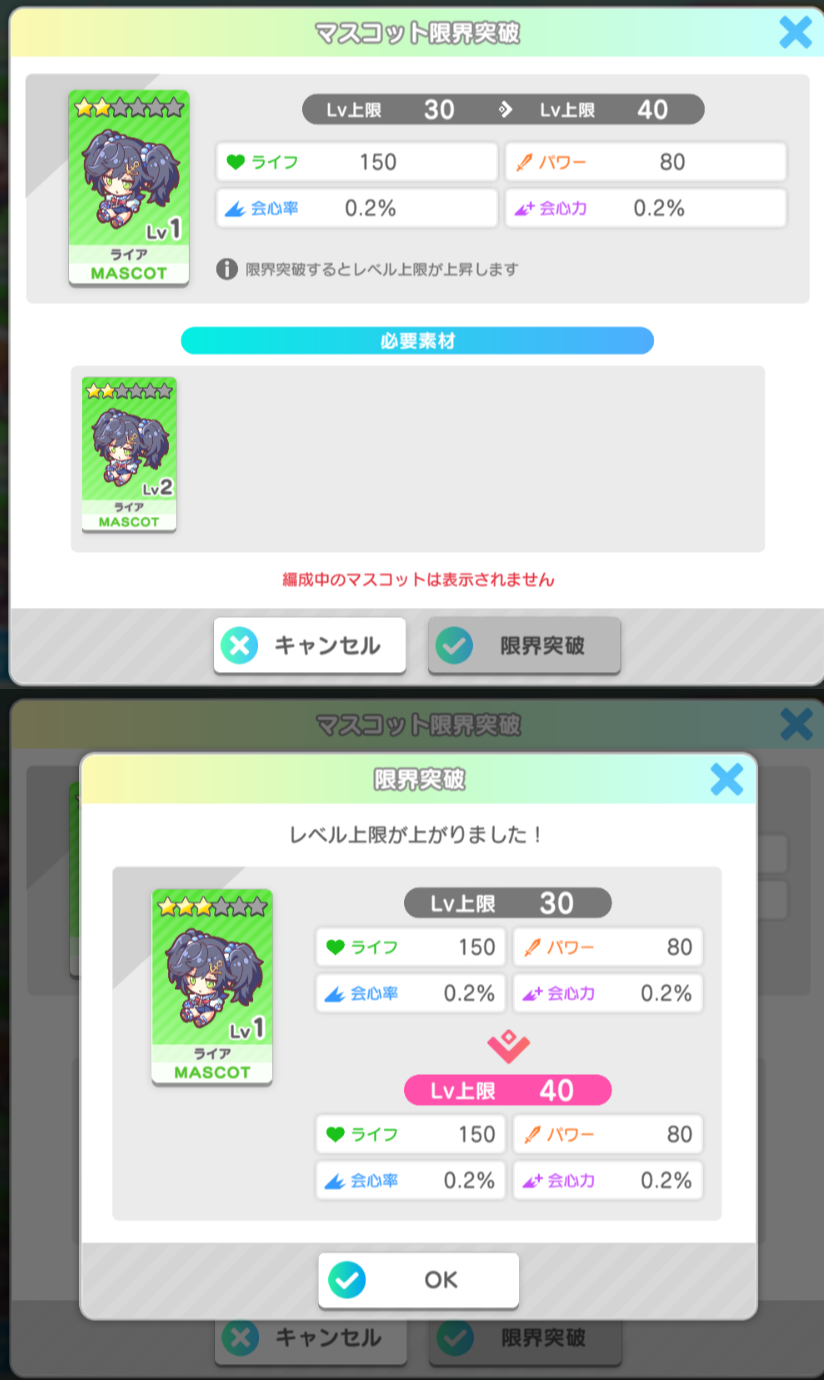
Task: Click the arrow between the Lv上限 30 and 40 labels
Action: click(506, 110)
